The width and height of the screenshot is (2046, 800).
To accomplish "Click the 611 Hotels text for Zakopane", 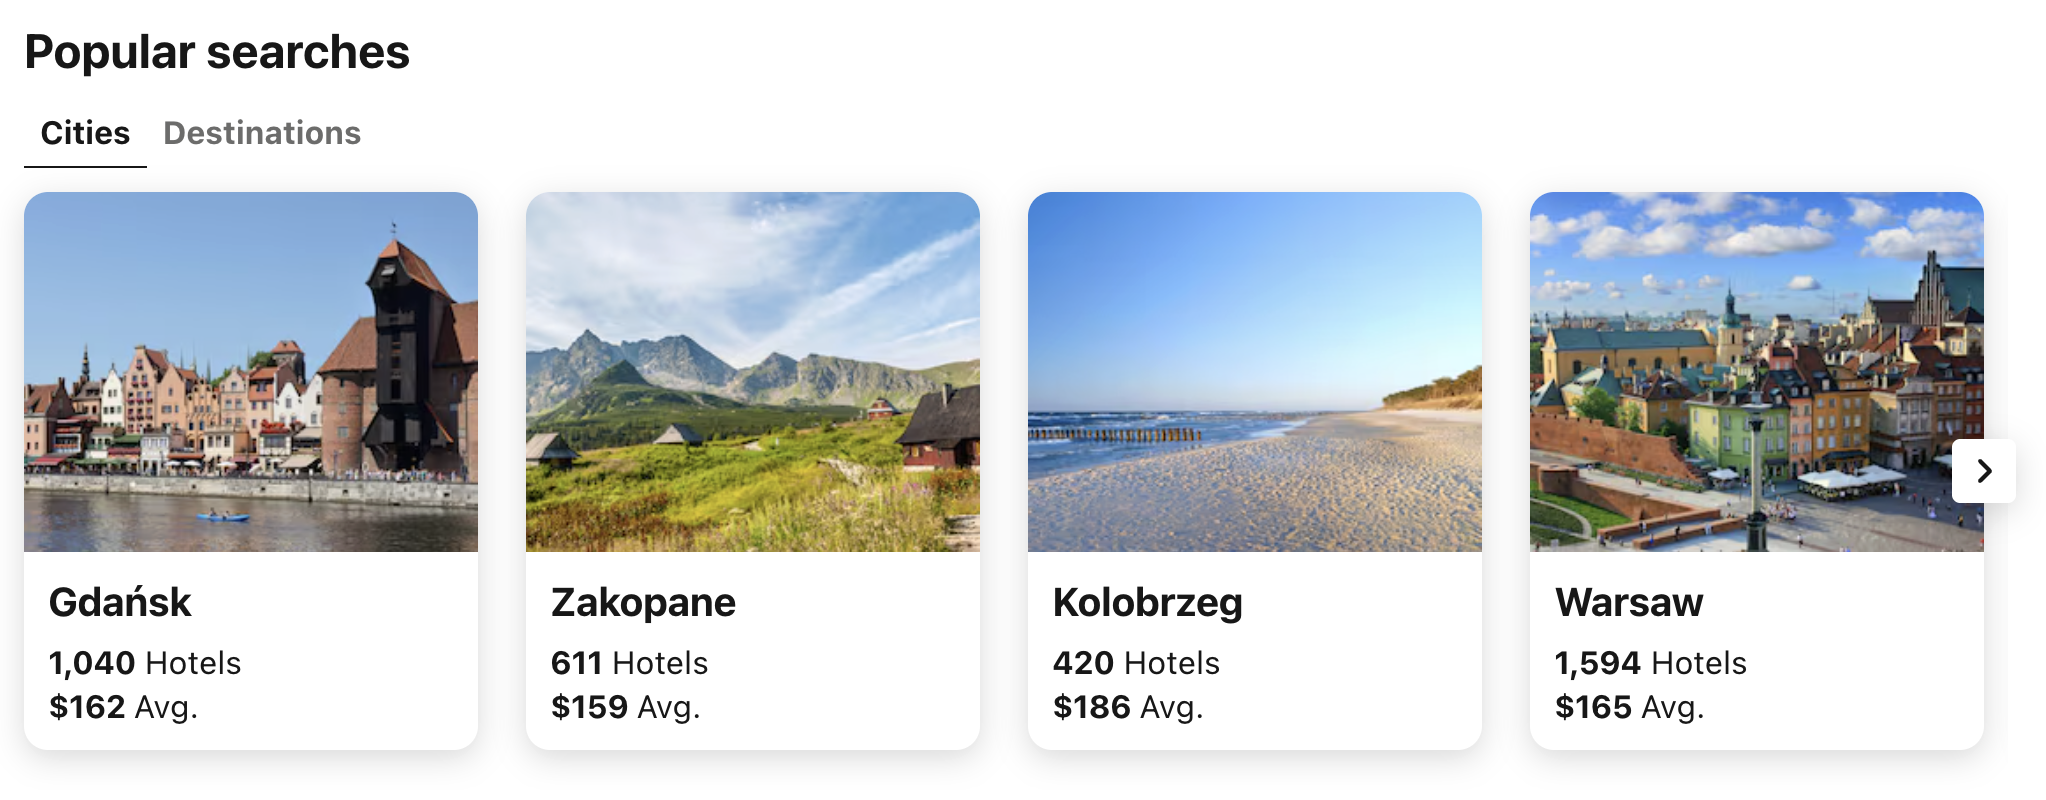I will pyautogui.click(x=629, y=663).
